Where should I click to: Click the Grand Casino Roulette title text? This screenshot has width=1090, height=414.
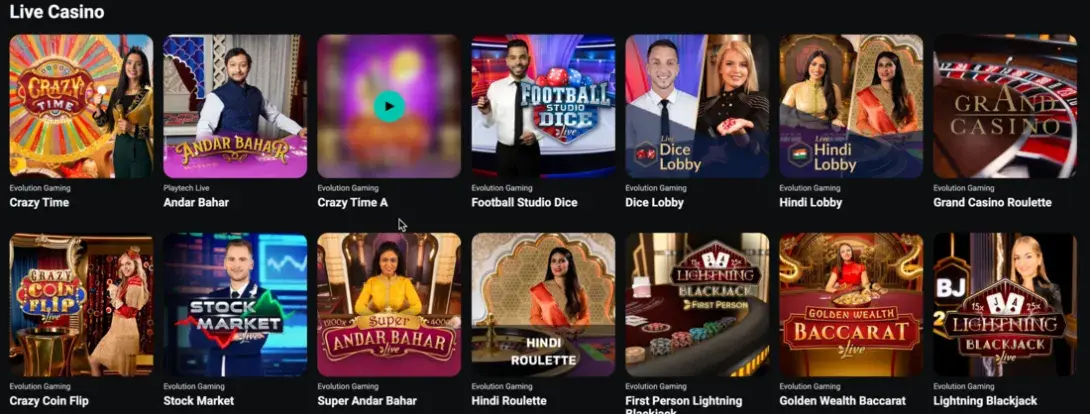pyautogui.click(x=992, y=203)
